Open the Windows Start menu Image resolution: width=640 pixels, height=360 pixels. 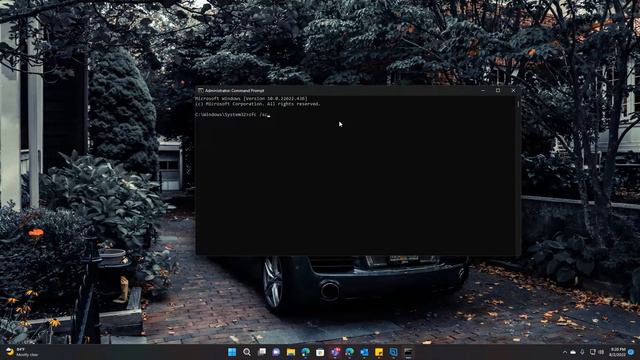click(x=232, y=352)
